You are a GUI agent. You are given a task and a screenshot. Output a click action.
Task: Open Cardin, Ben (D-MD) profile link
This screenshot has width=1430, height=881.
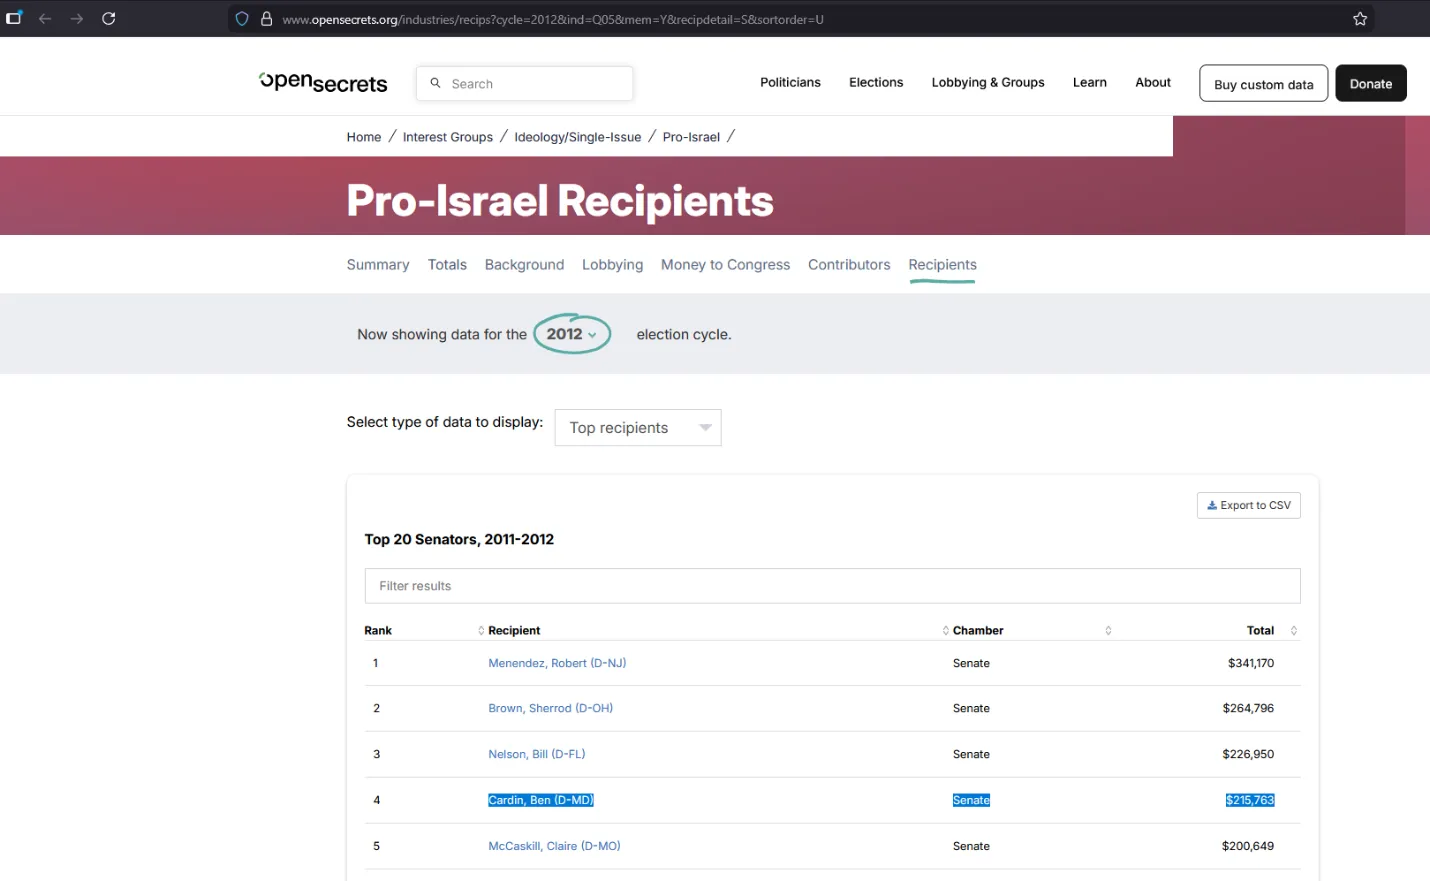click(x=541, y=800)
